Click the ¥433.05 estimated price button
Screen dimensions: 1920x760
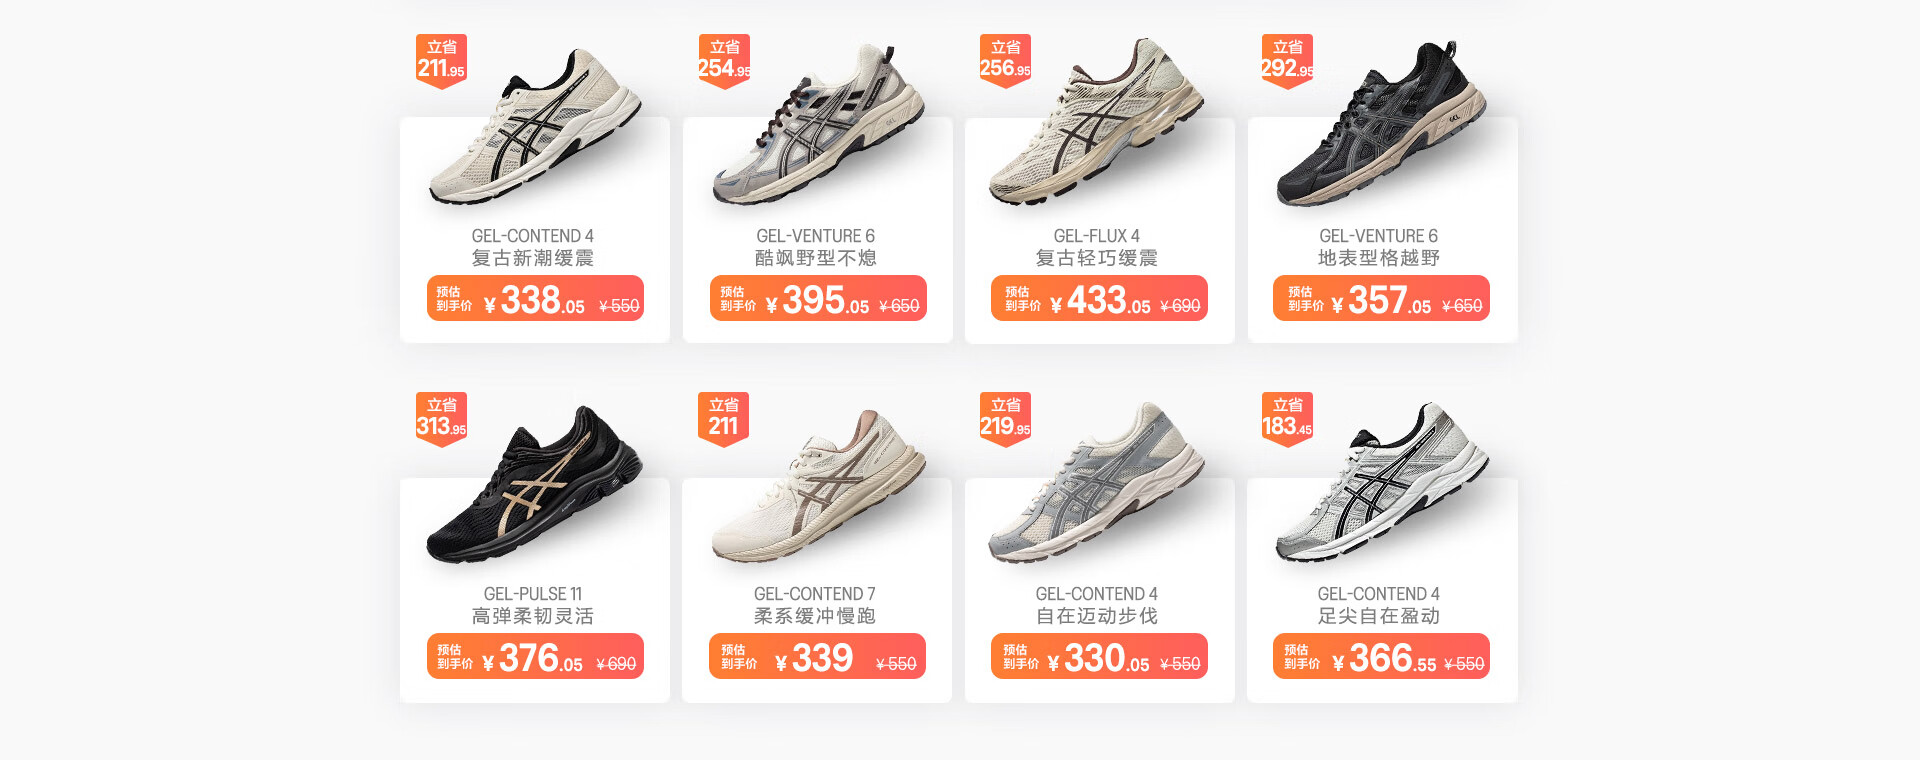pyautogui.click(x=1099, y=298)
